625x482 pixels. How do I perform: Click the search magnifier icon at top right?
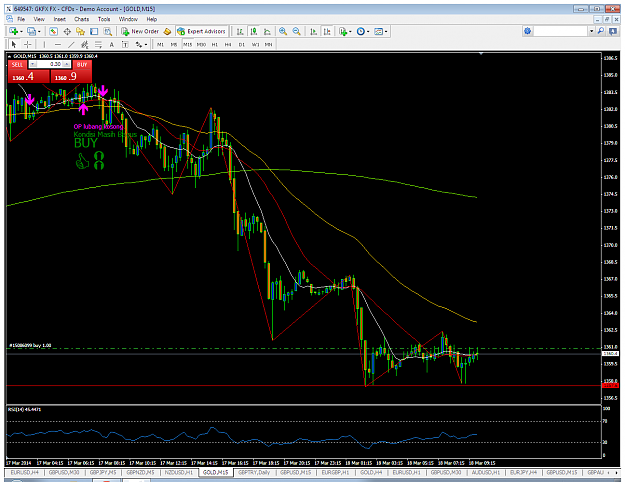(x=601, y=31)
